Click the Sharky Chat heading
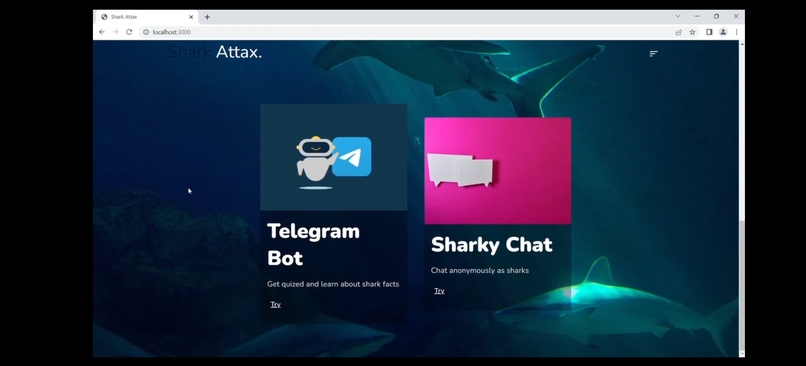Image resolution: width=806 pixels, height=366 pixels. point(491,245)
